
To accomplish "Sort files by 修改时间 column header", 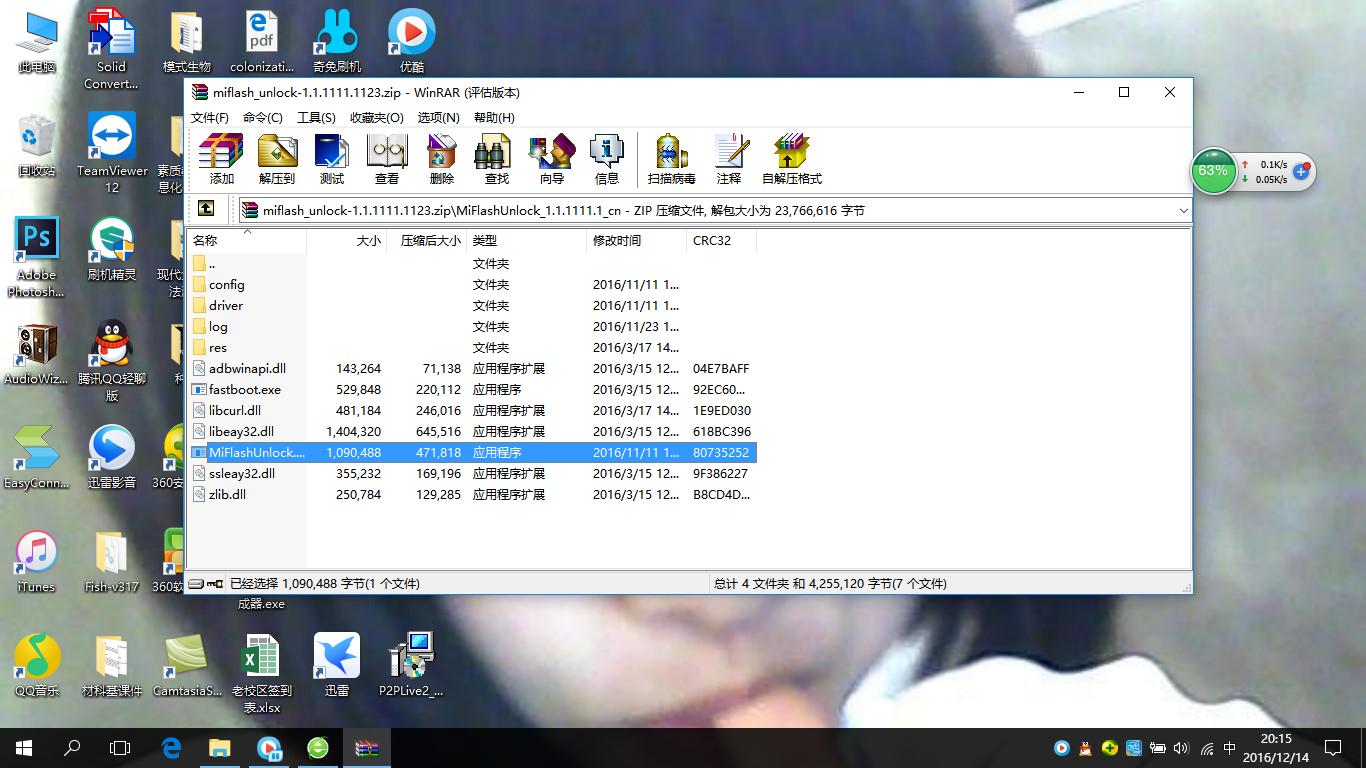I will pyautogui.click(x=636, y=240).
